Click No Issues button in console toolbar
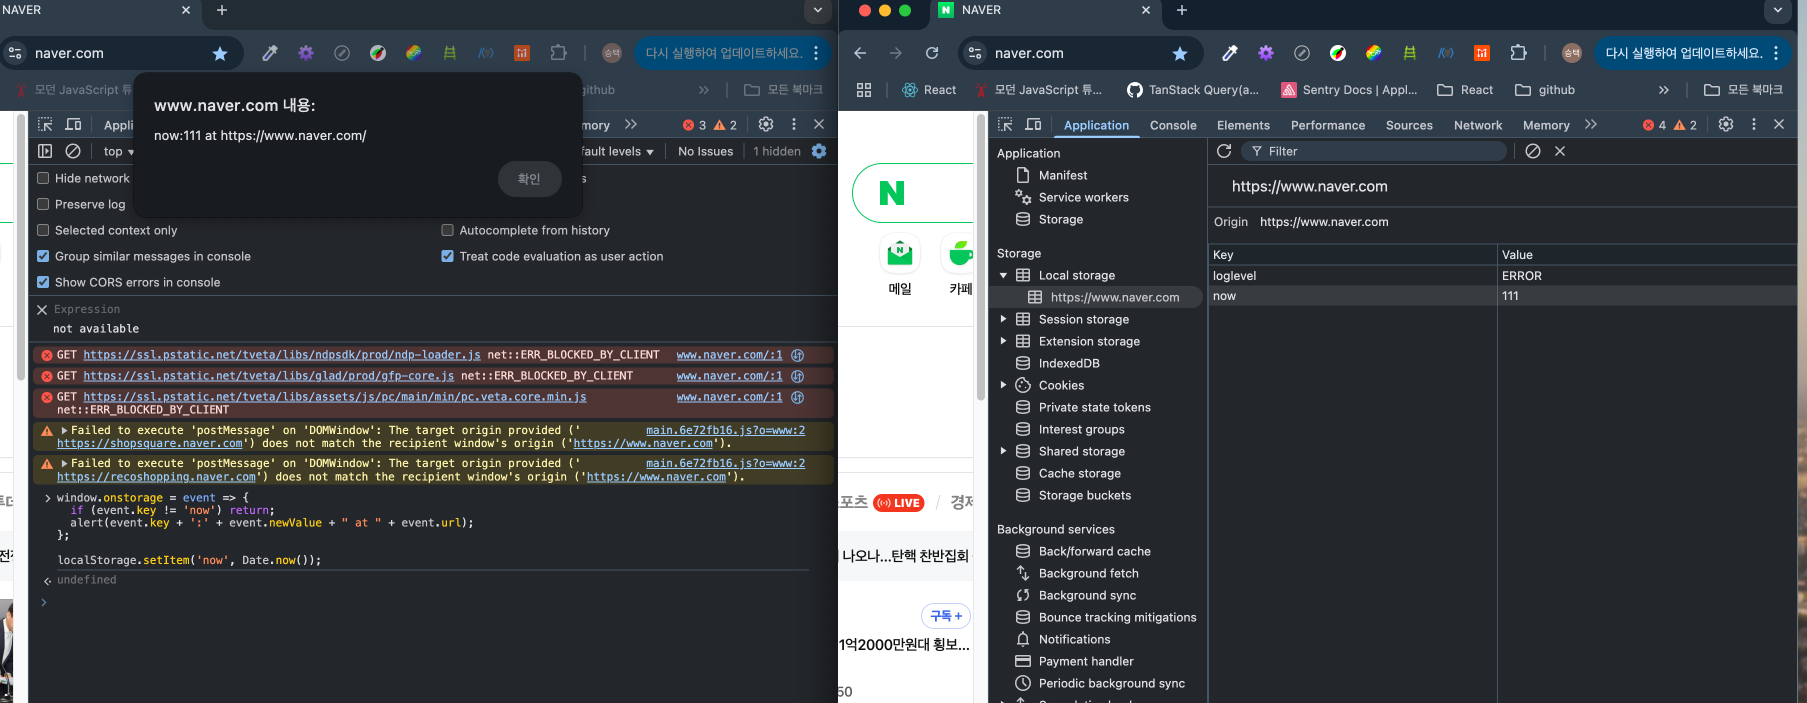The width and height of the screenshot is (1807, 703). (705, 151)
